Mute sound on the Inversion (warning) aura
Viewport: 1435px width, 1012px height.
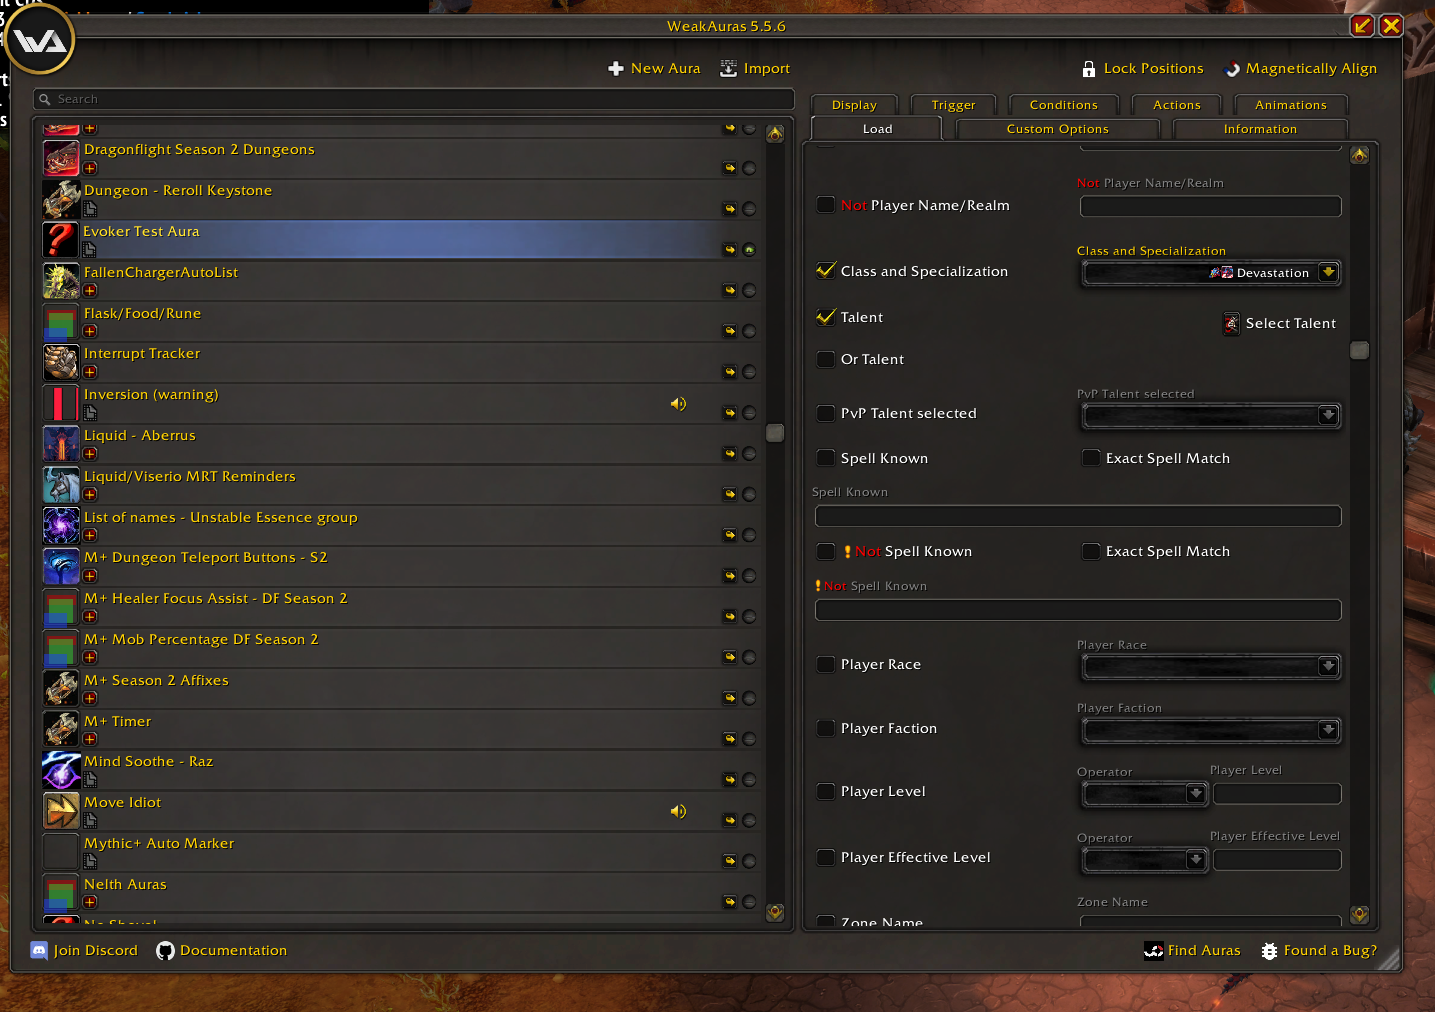tap(678, 404)
